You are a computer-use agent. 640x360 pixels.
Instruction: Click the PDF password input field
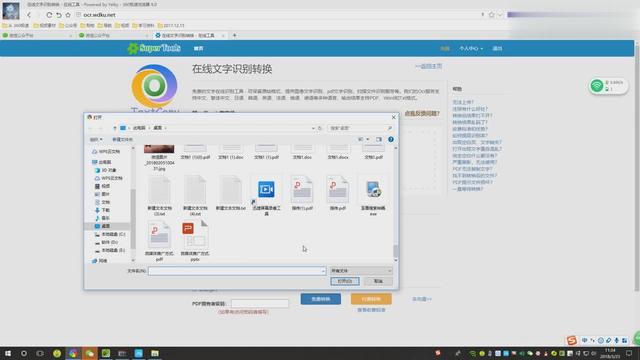pyautogui.click(x=260, y=304)
